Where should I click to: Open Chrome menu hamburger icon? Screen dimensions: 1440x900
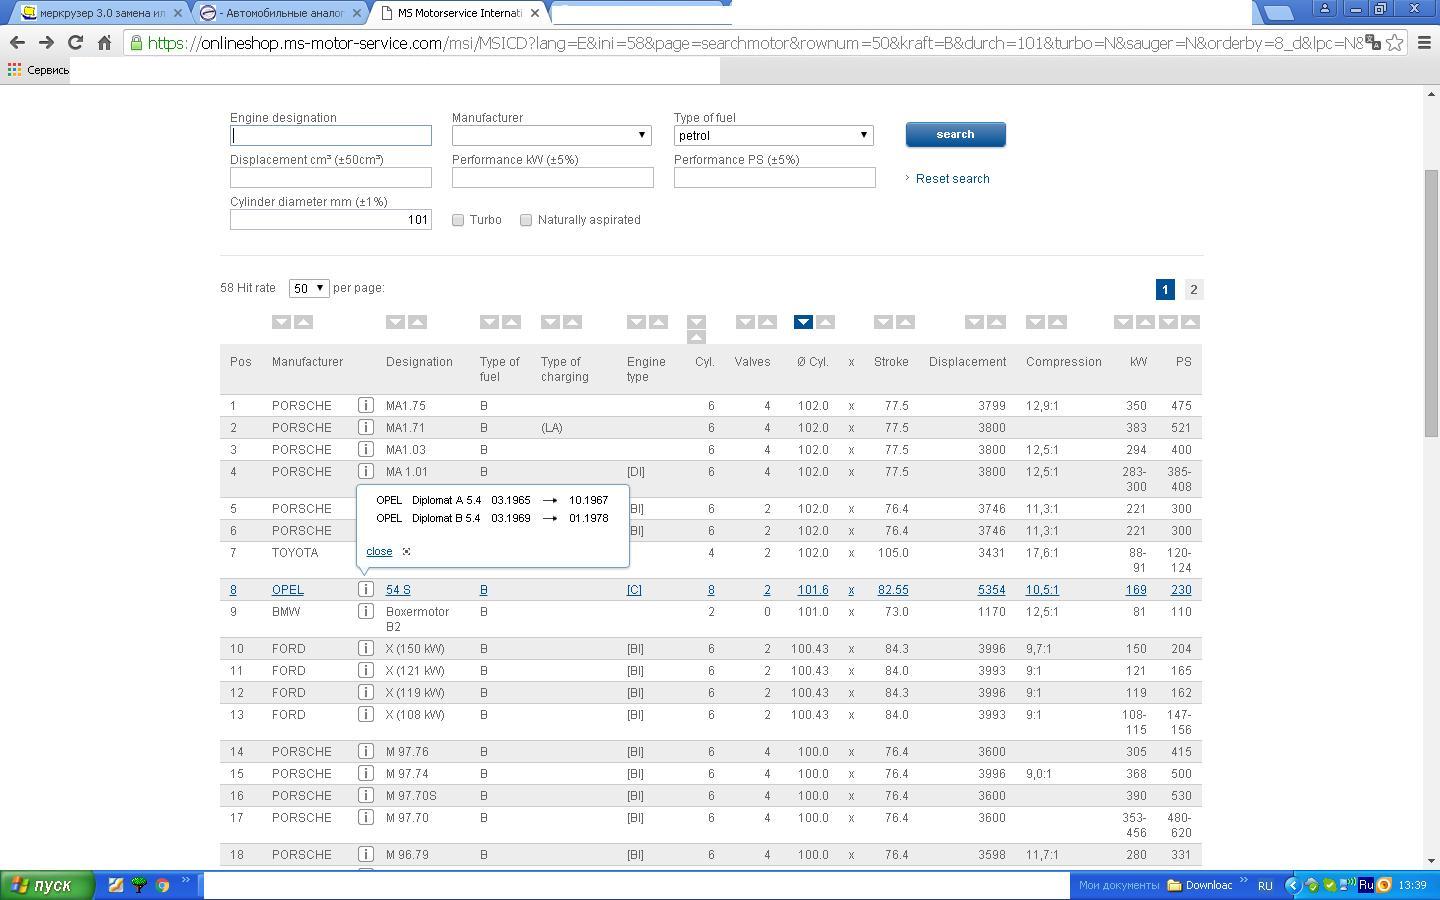1424,43
